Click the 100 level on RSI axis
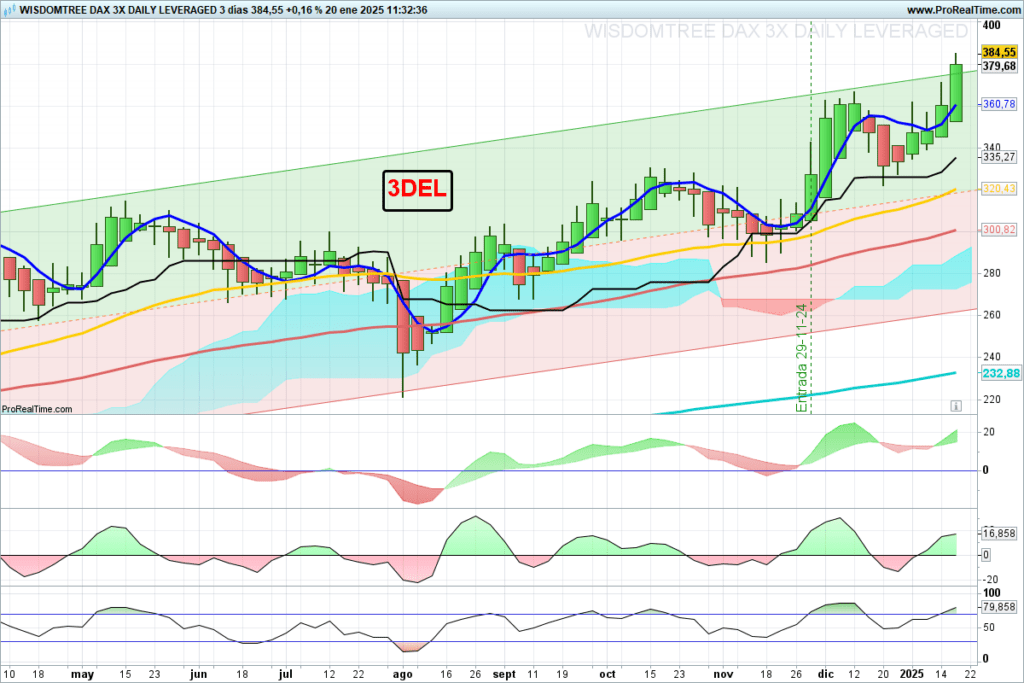 pos(991,593)
